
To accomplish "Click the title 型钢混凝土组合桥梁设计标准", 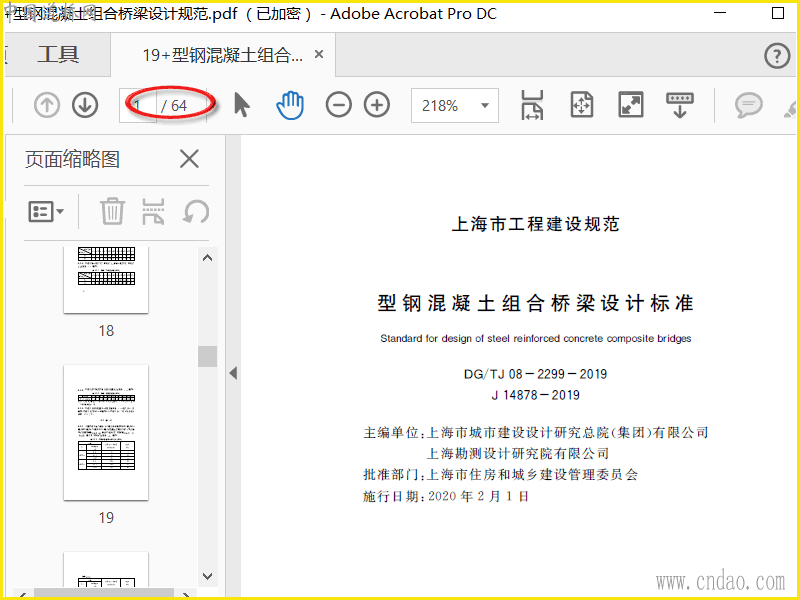I will point(535,303).
